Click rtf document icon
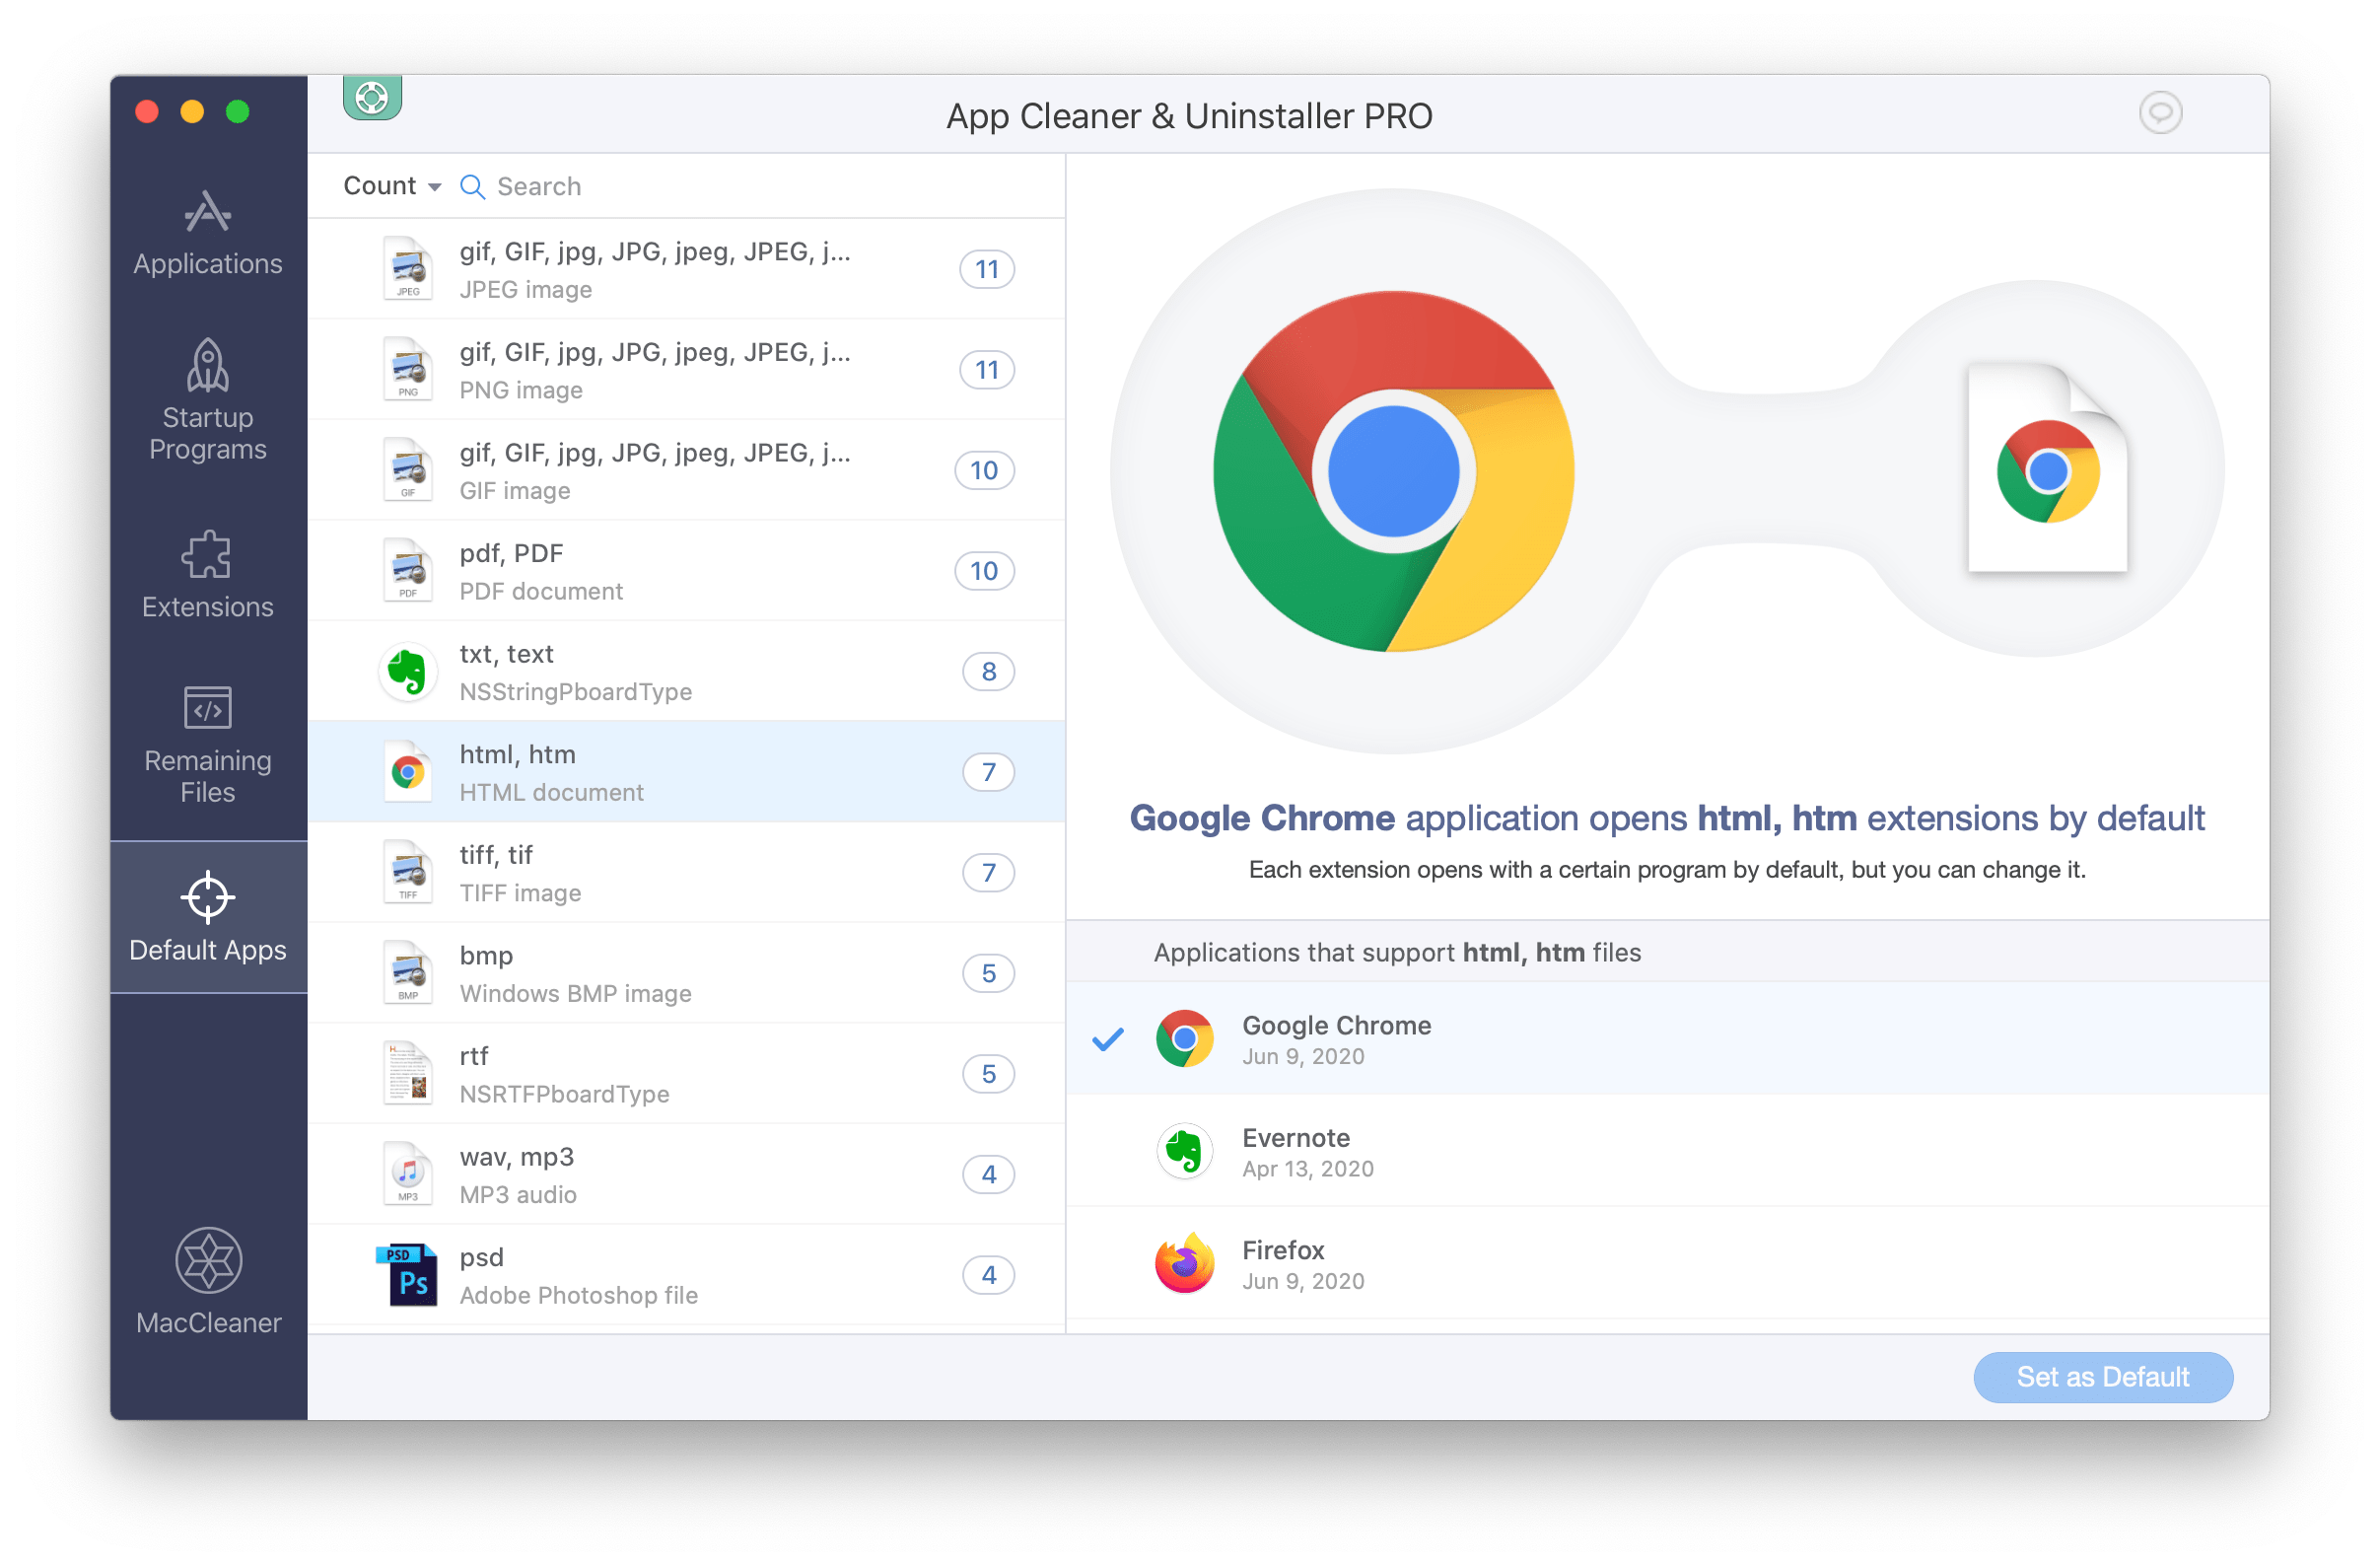 (408, 1073)
